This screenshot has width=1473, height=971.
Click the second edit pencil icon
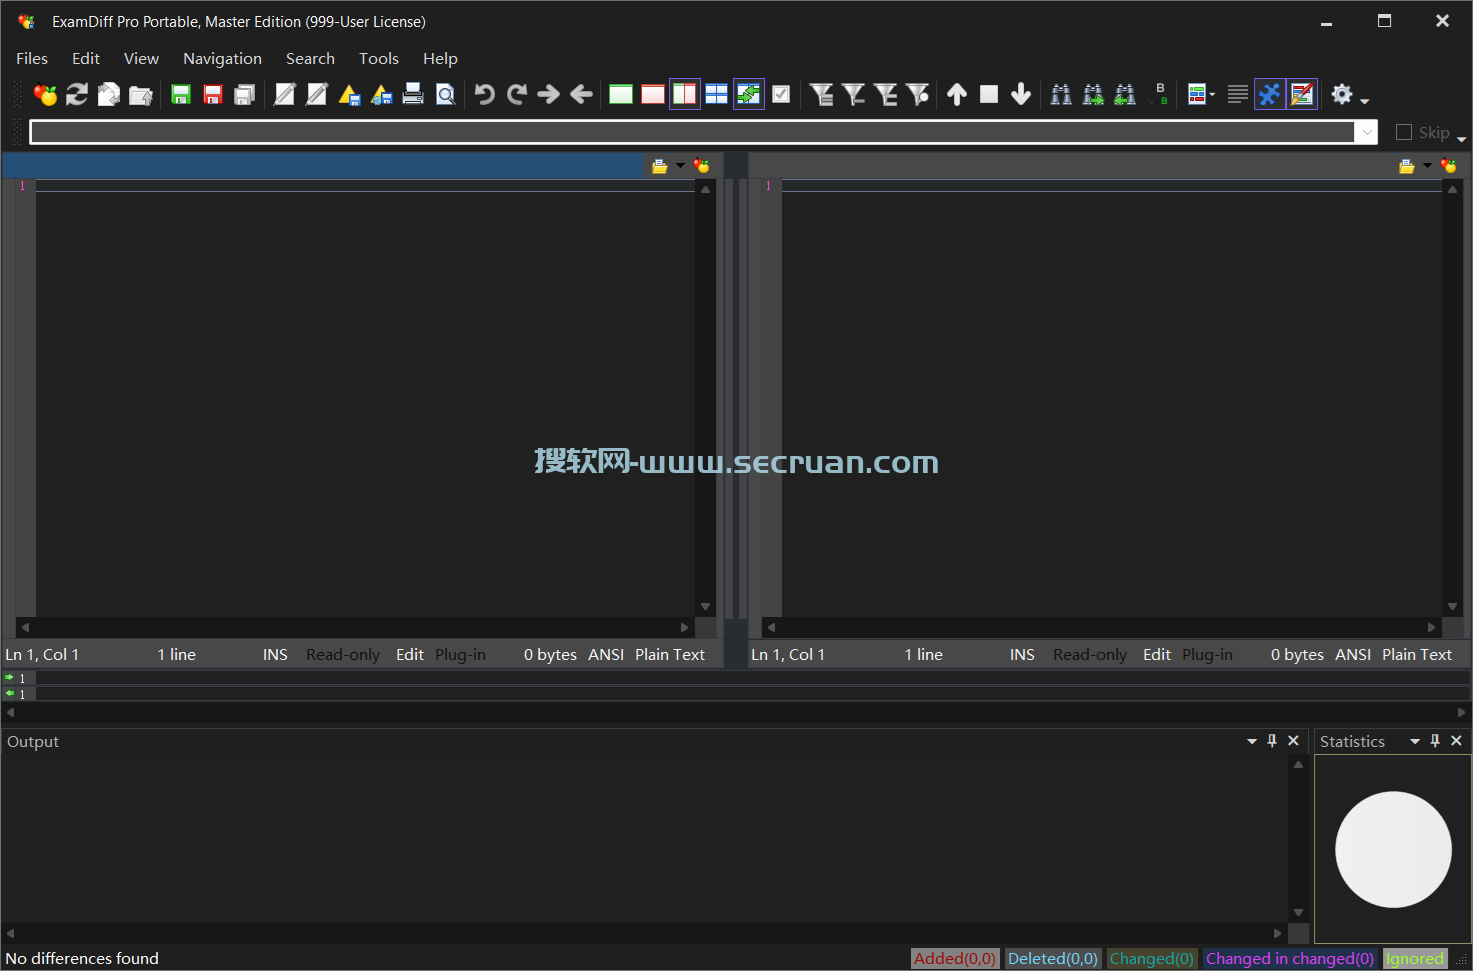click(317, 94)
